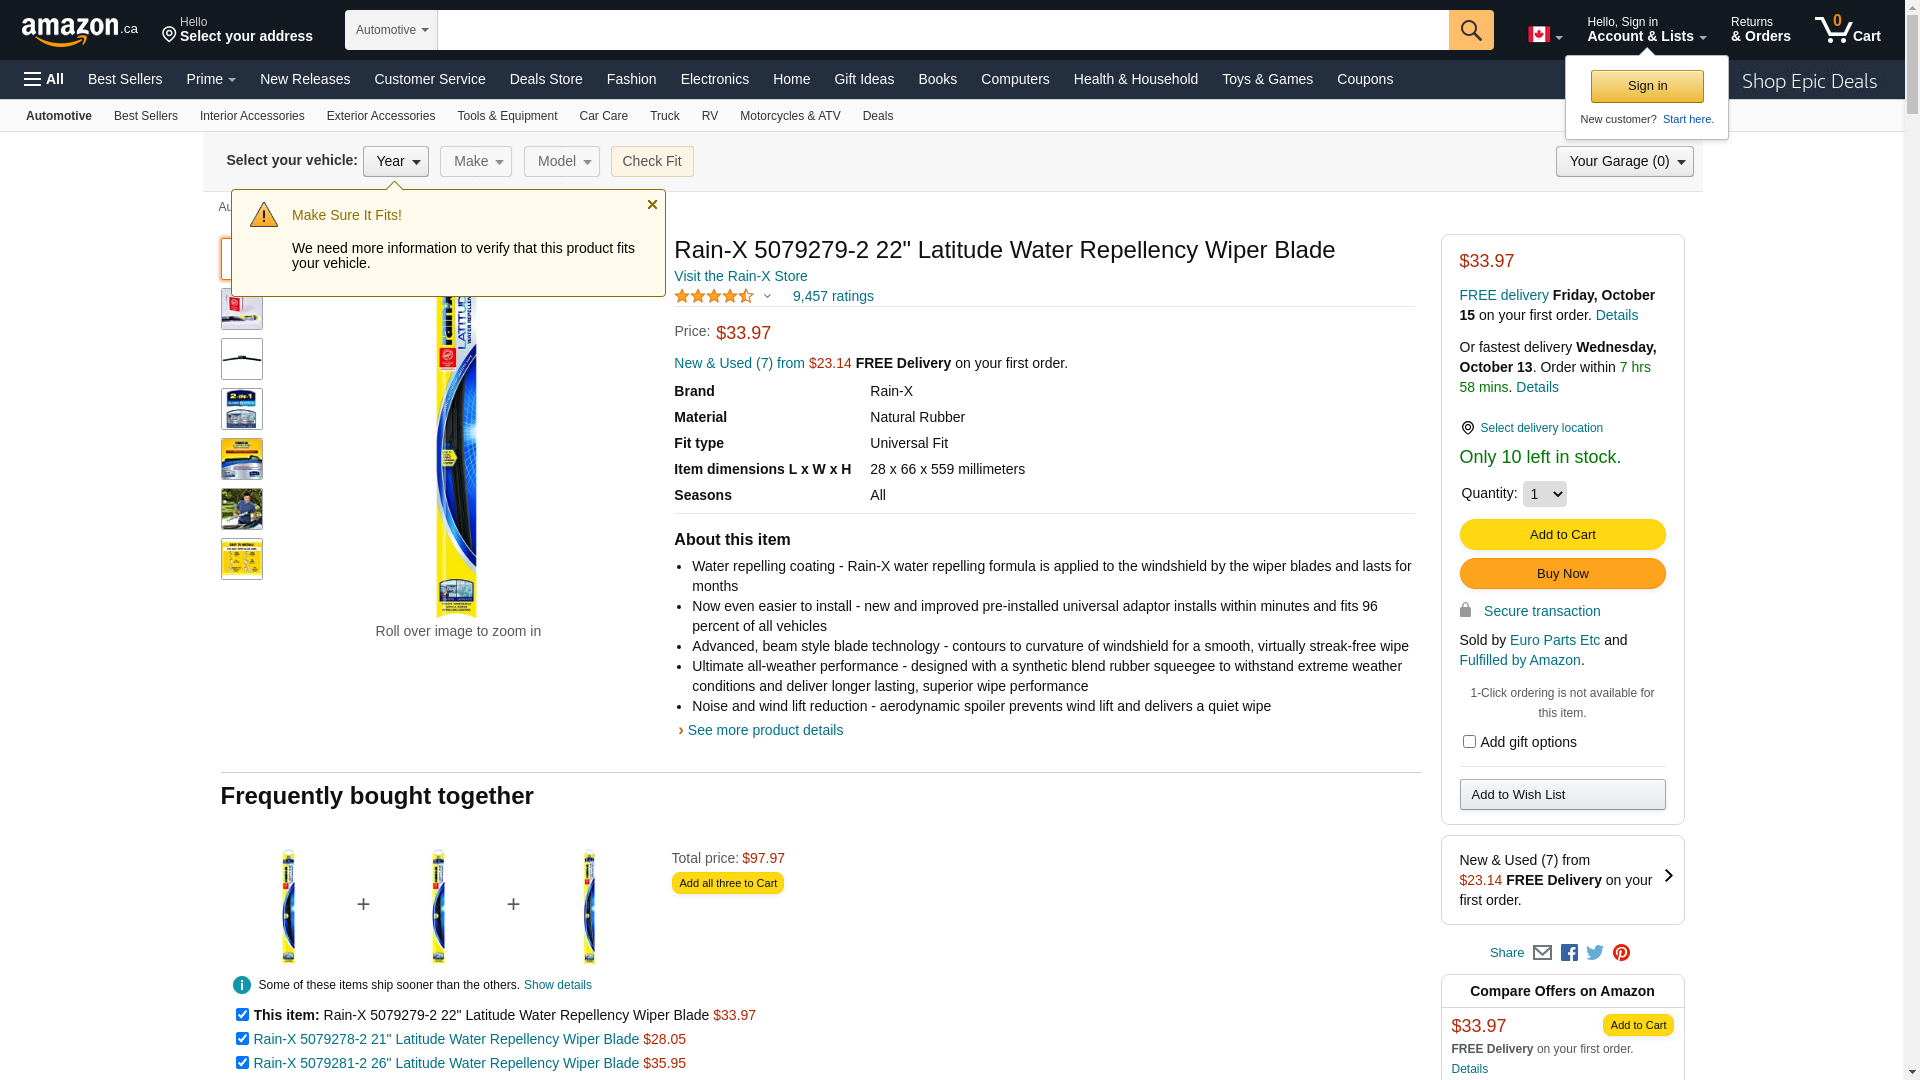Open the 9,457 ratings link
The width and height of the screenshot is (1920, 1080).
pyautogui.click(x=833, y=296)
